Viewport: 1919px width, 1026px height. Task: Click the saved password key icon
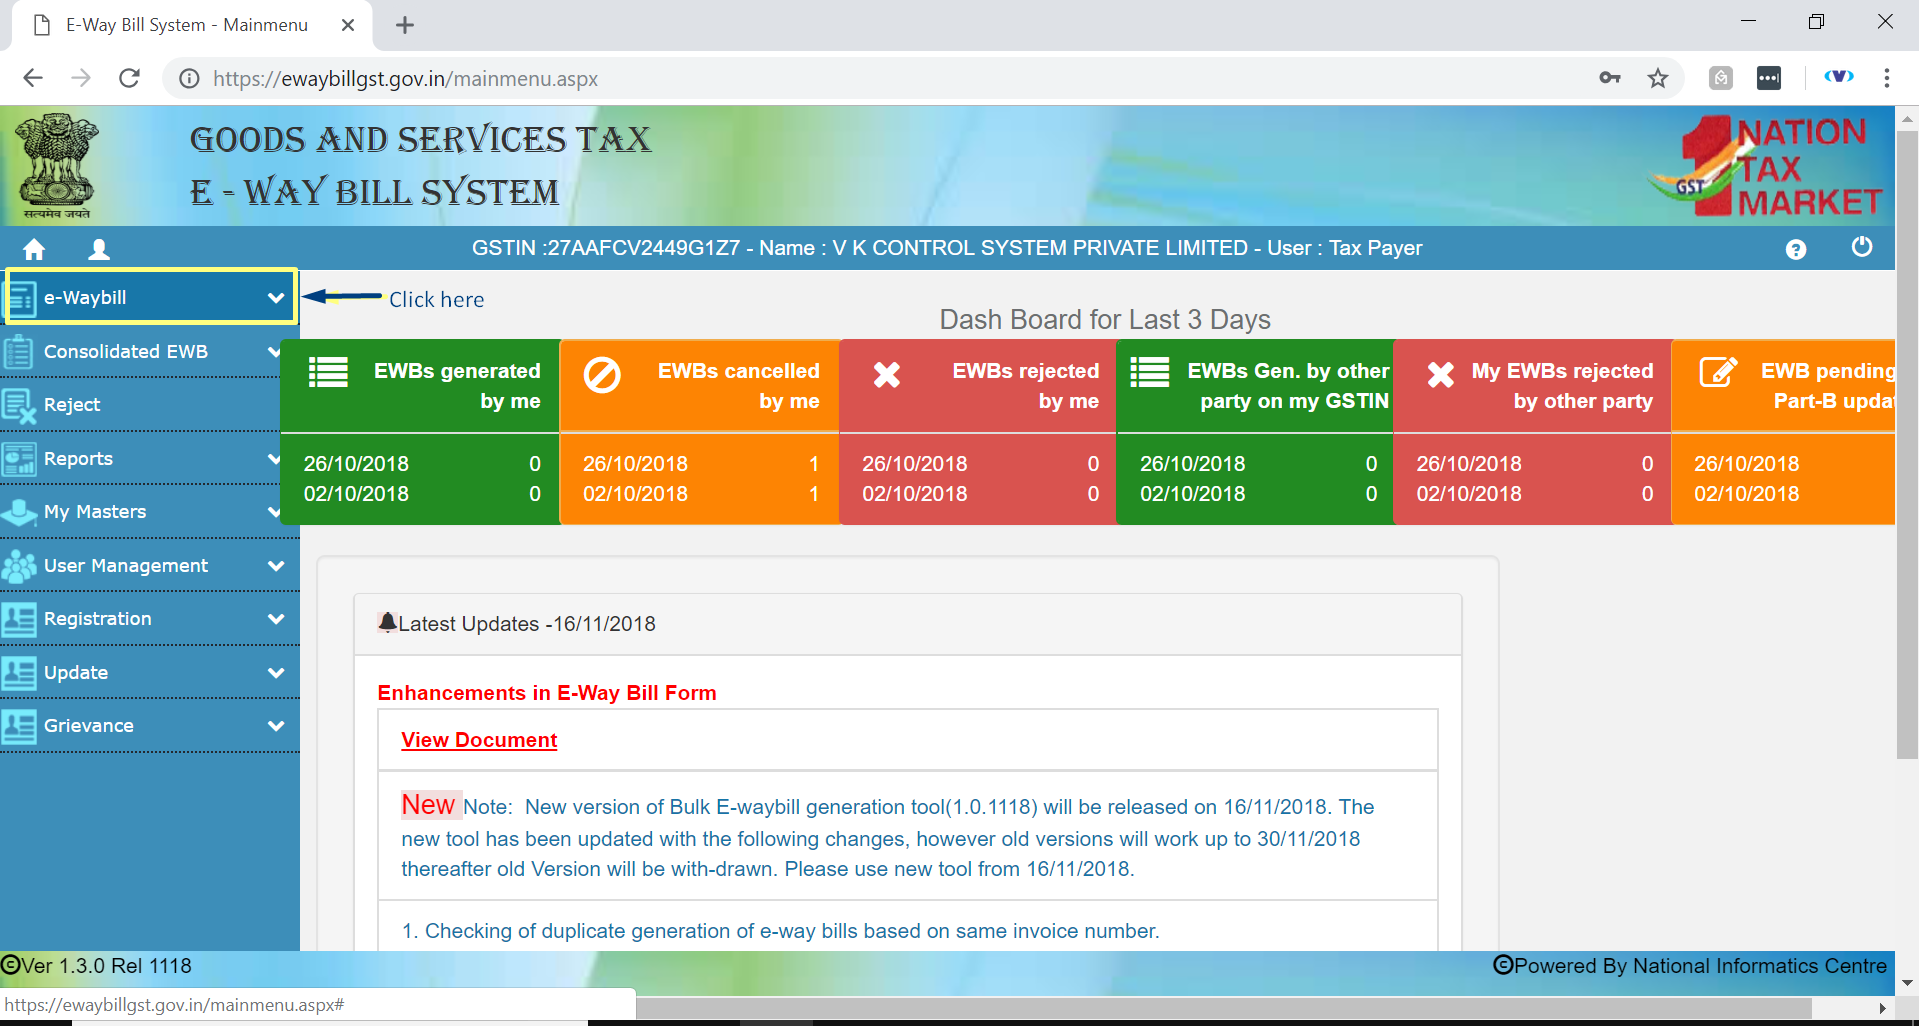click(x=1609, y=78)
